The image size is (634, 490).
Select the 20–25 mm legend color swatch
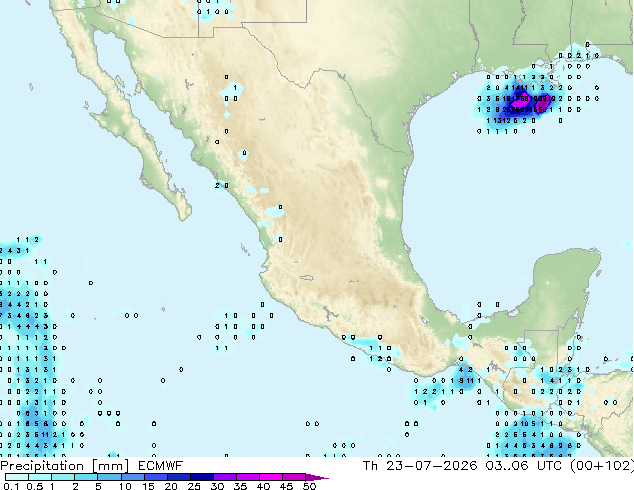pyautogui.click(x=178, y=477)
